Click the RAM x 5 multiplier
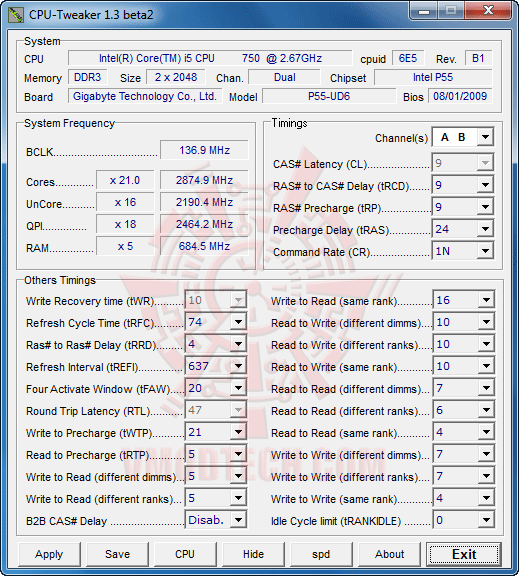The height and width of the screenshot is (576, 519). [125, 246]
